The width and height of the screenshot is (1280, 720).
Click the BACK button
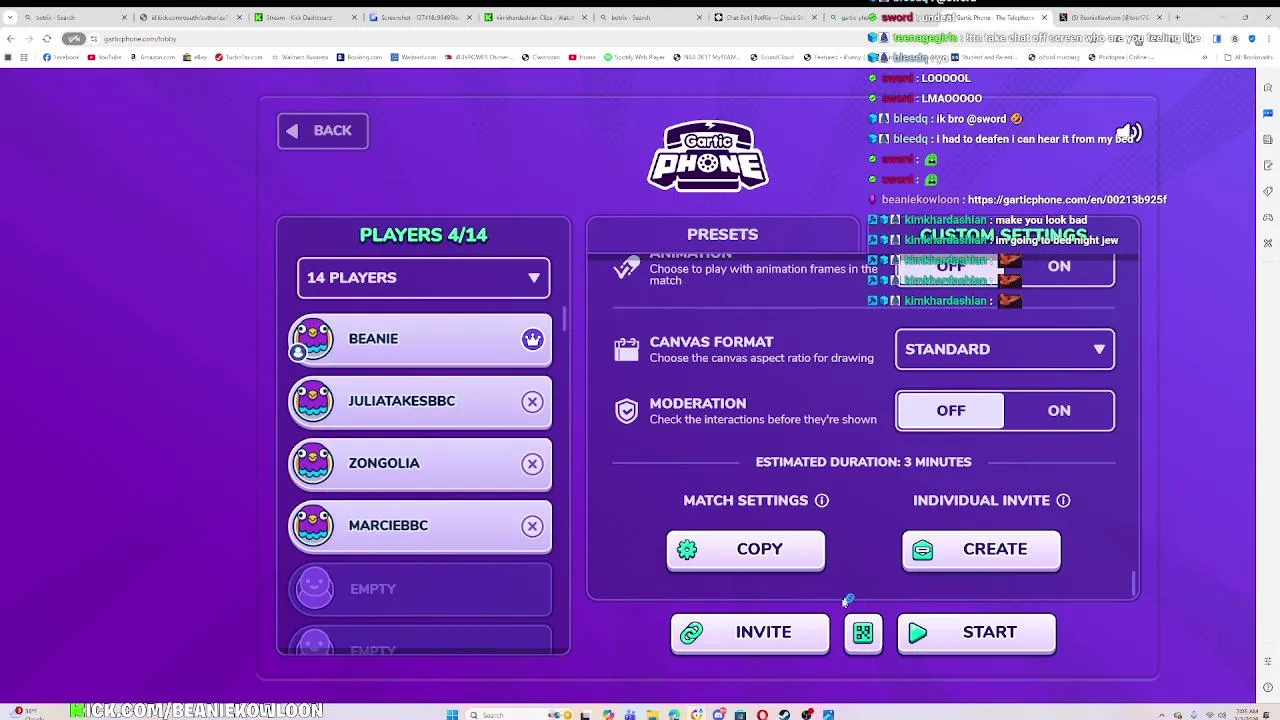[x=322, y=131]
